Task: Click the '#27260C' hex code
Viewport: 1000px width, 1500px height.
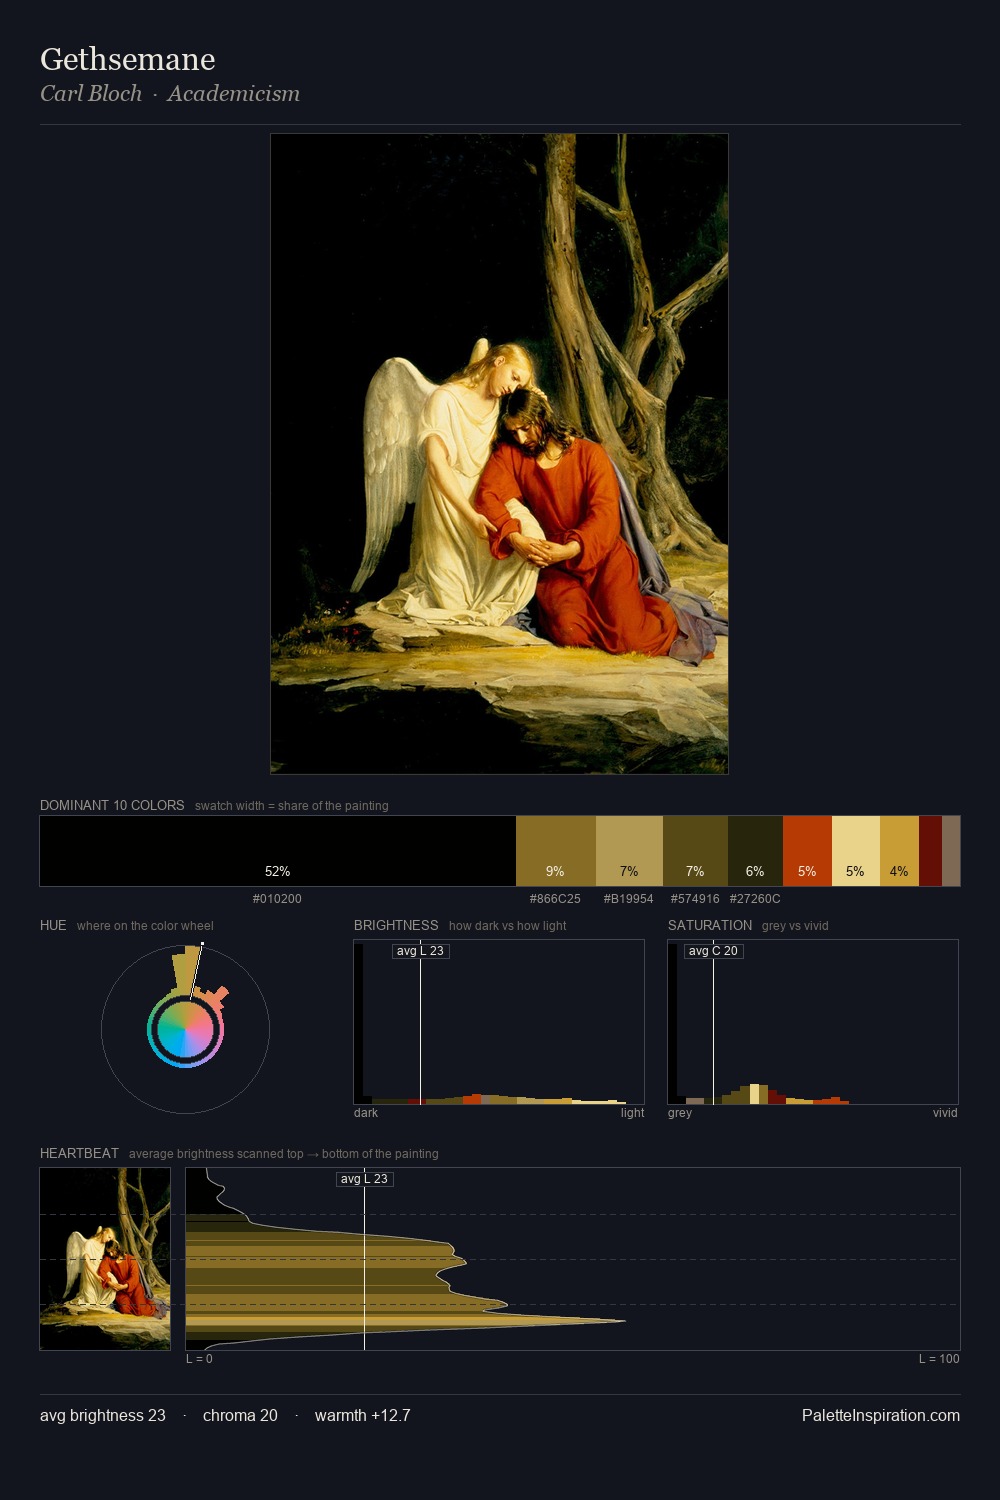Action: [x=755, y=899]
